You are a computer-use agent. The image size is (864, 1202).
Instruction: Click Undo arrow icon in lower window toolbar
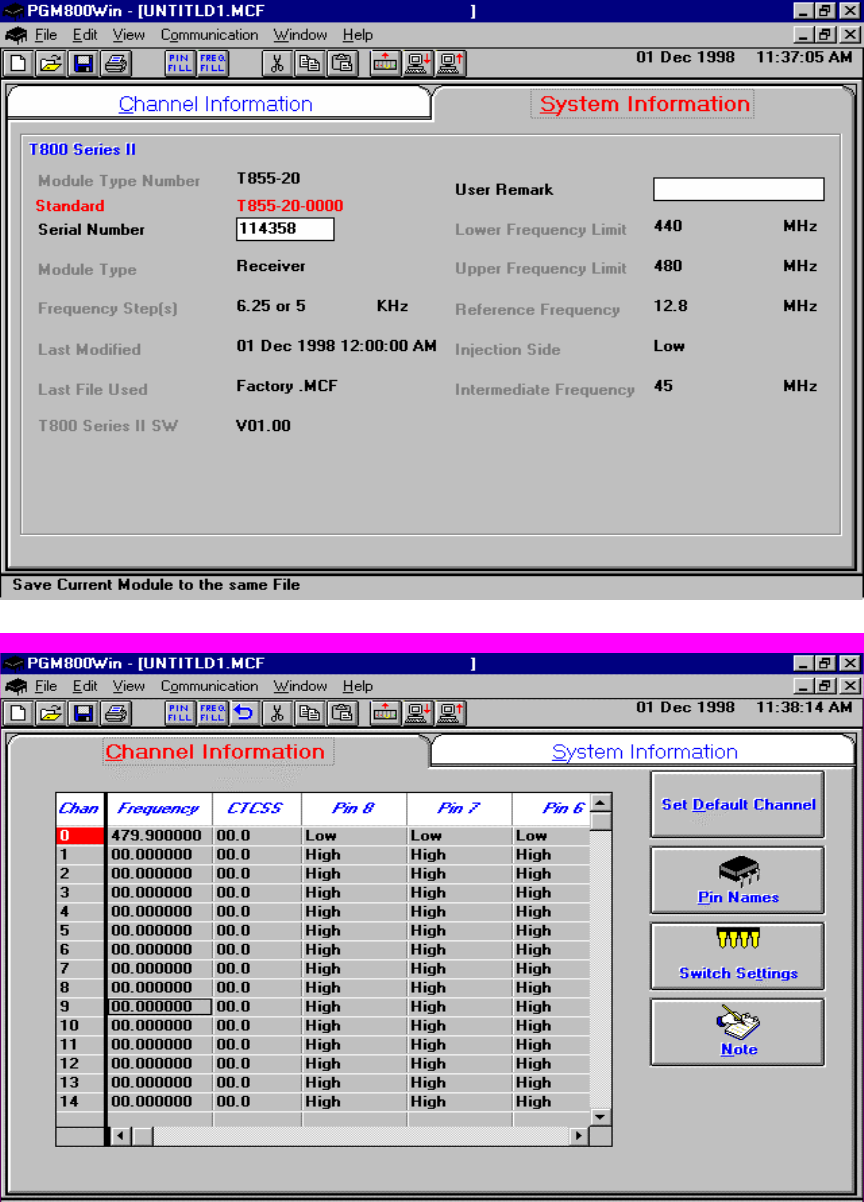[x=244, y=712]
